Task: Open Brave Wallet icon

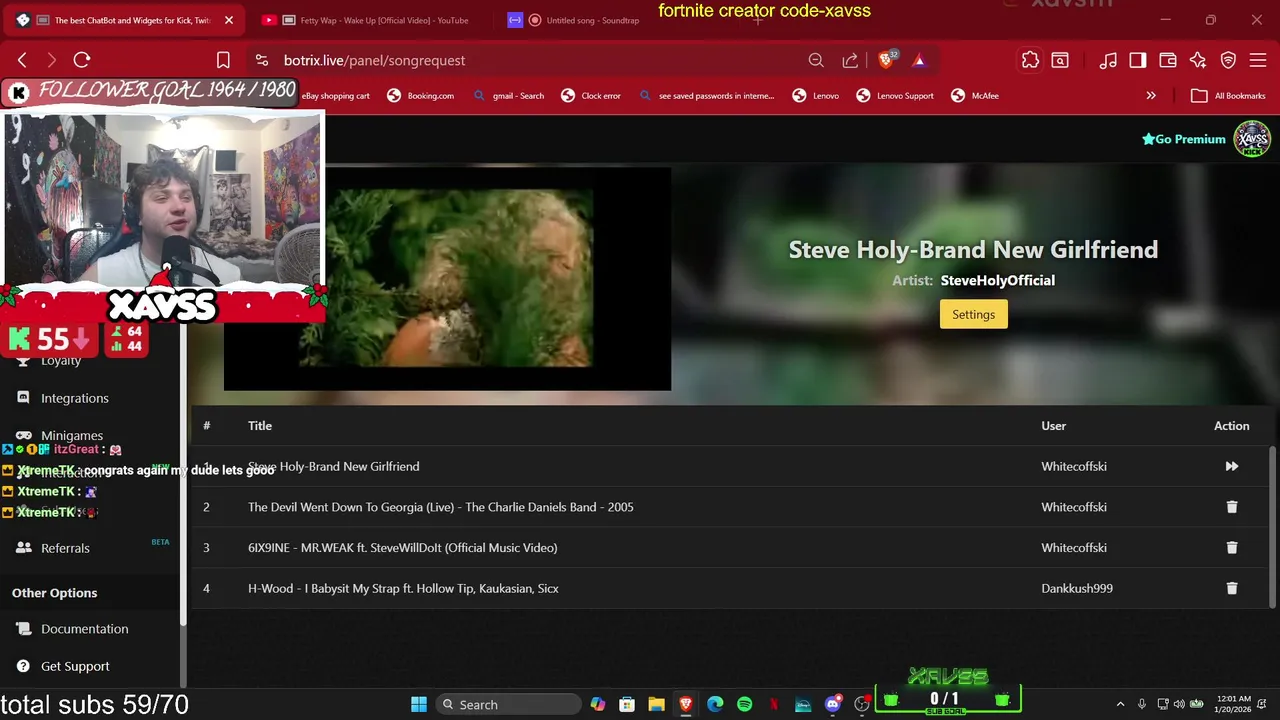Action: click(1168, 60)
